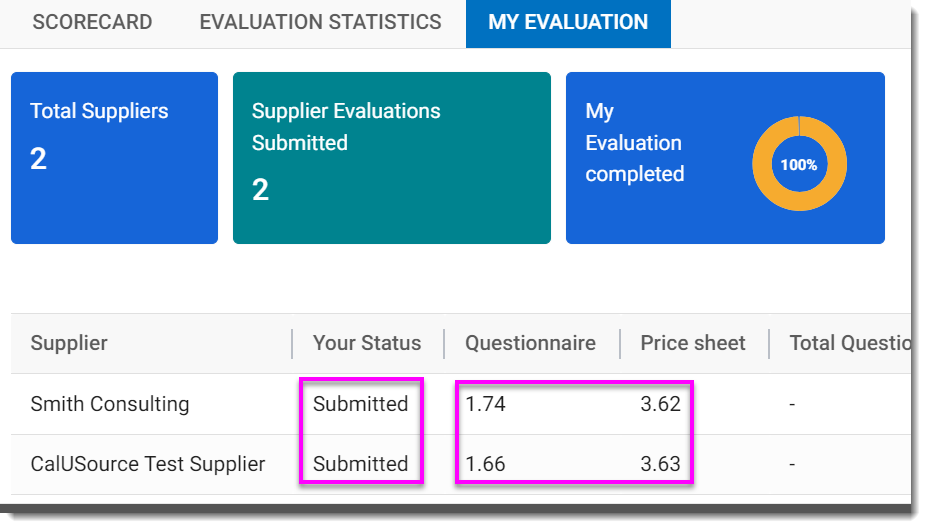Sort by the Your Status column
Screen dimensions: 926x528
(367, 343)
